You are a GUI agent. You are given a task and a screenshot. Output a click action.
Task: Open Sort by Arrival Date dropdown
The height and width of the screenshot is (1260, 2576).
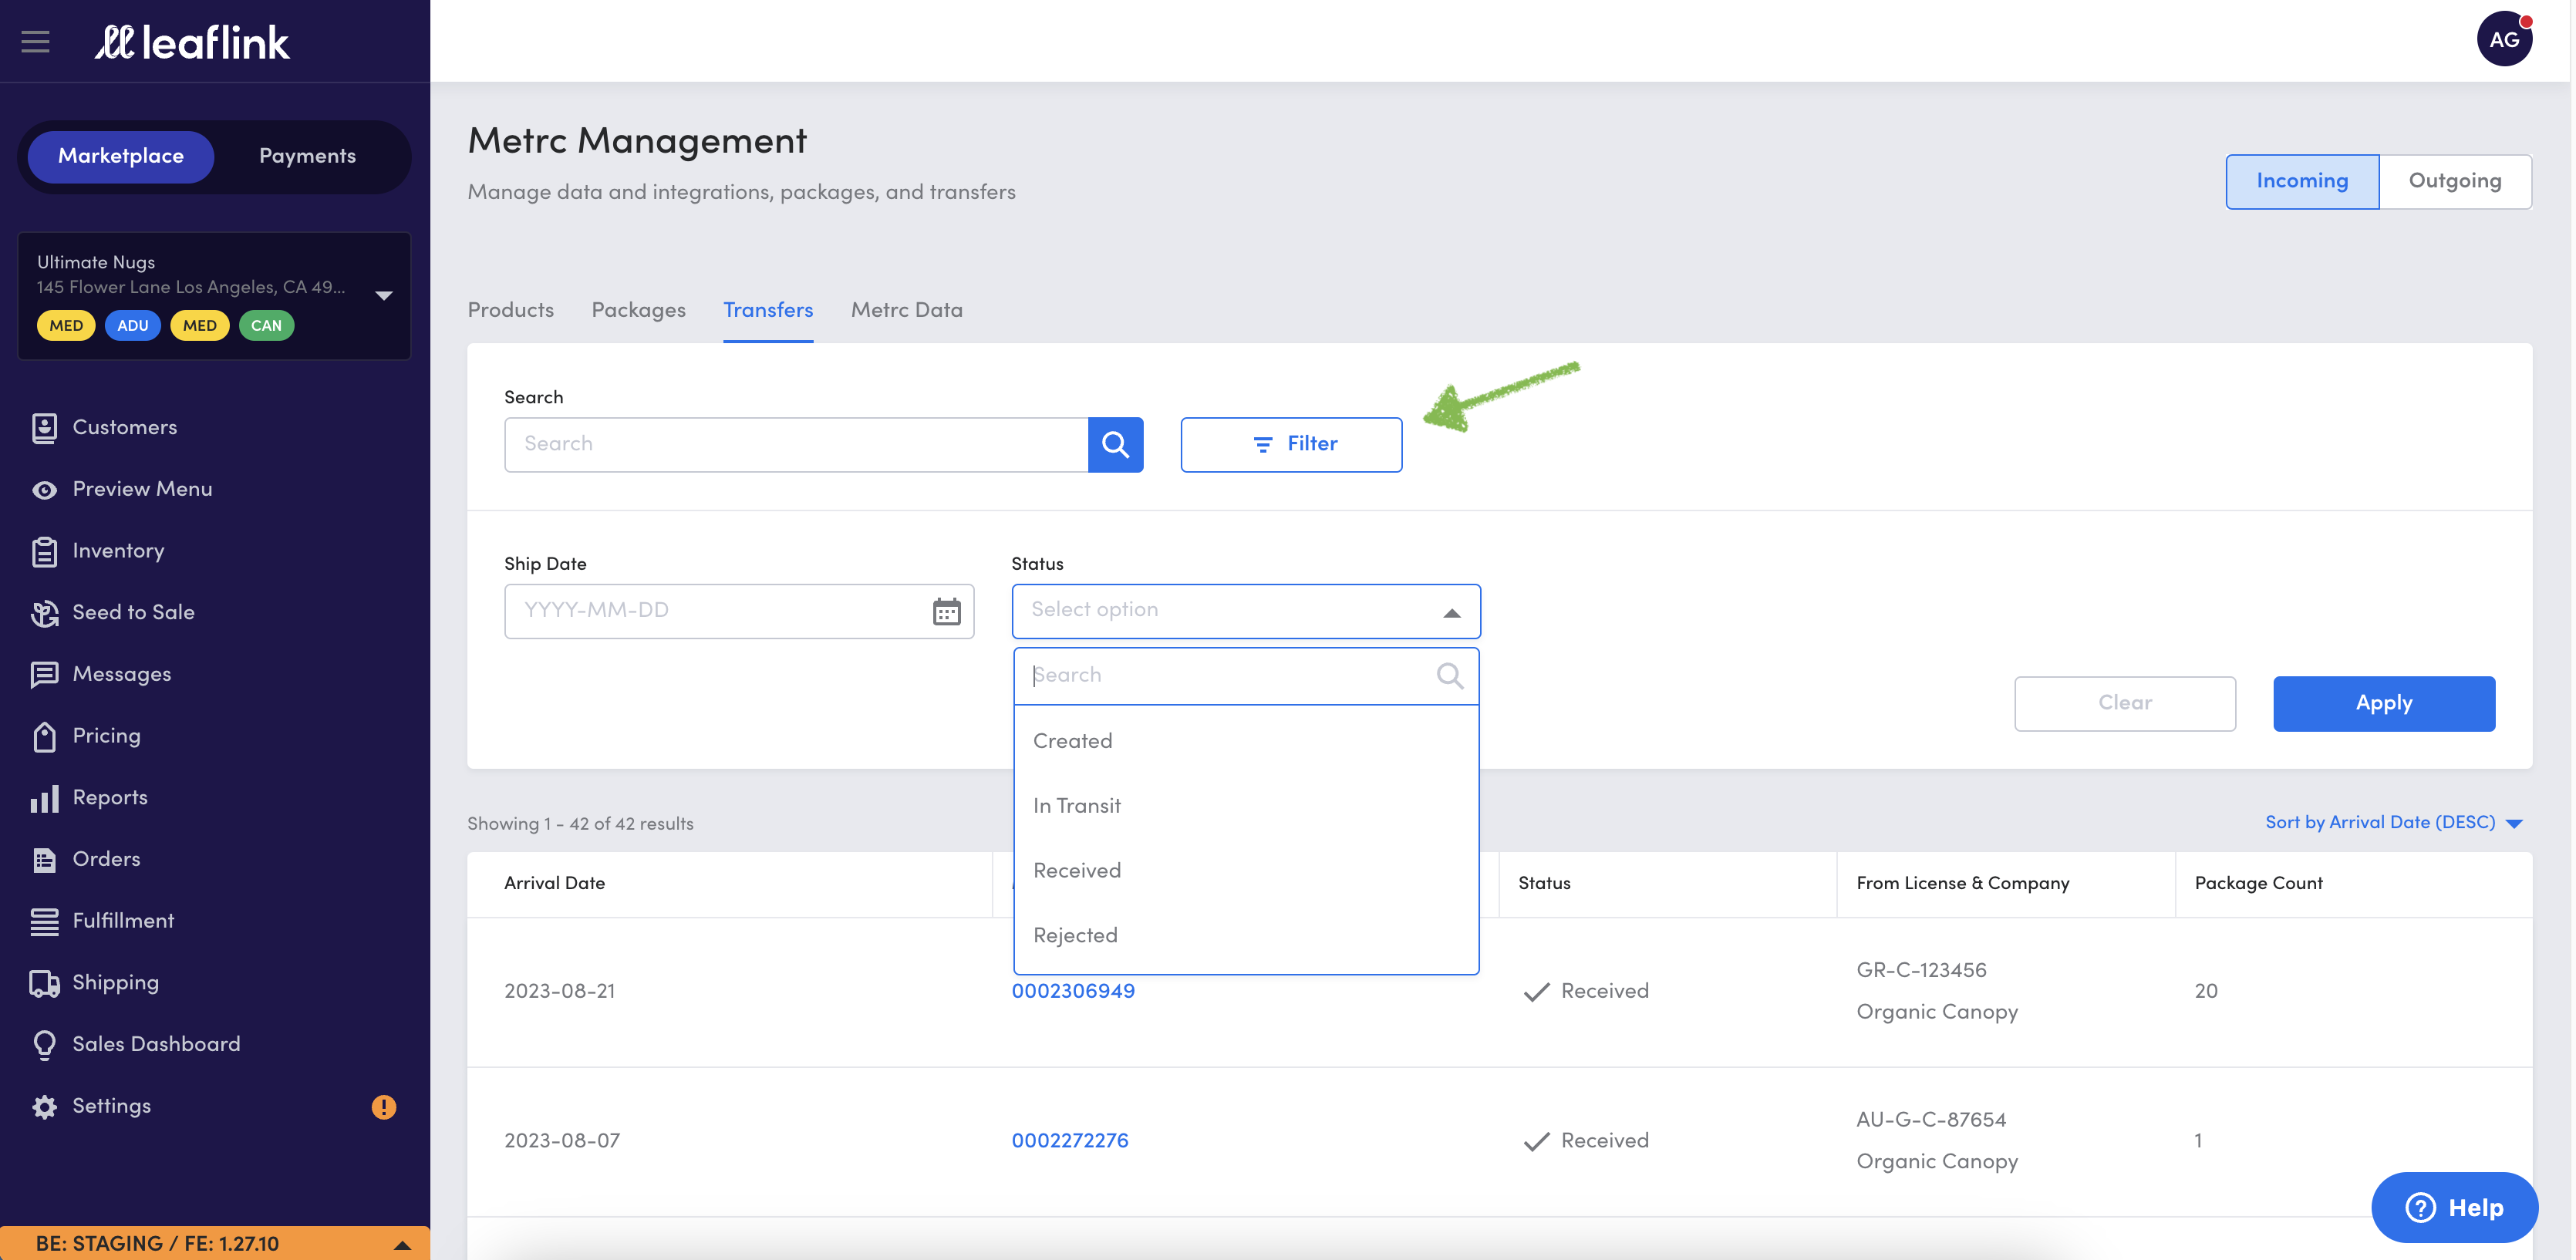pos(2393,822)
